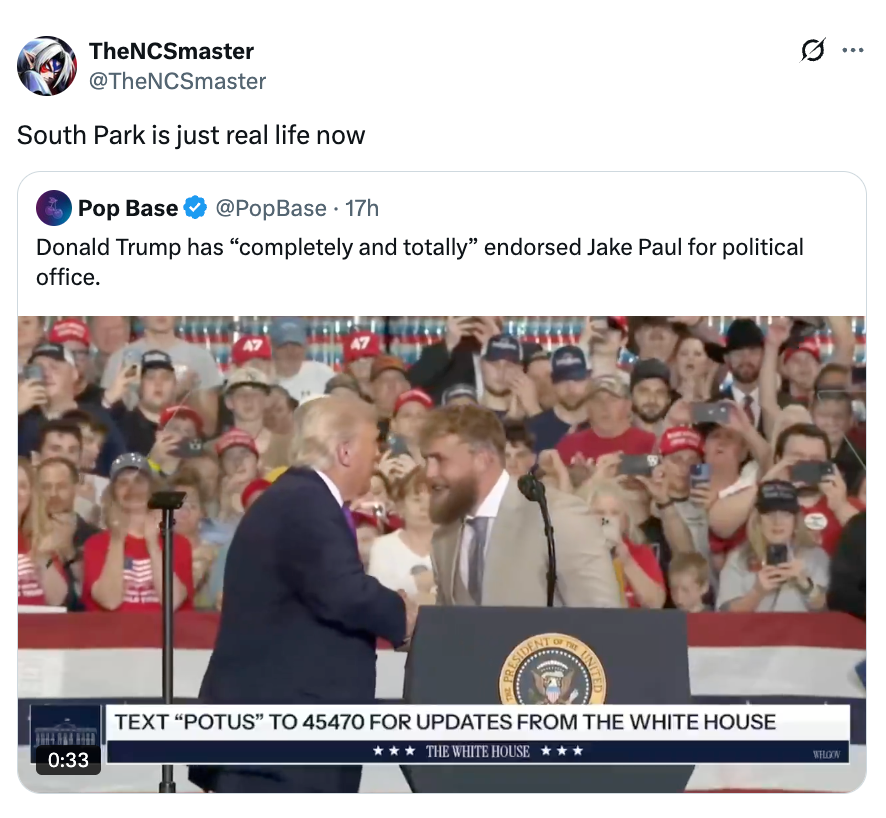The width and height of the screenshot is (886, 818).
Task: Open the quoted post about Jake Paul endorsement
Action: (420, 261)
